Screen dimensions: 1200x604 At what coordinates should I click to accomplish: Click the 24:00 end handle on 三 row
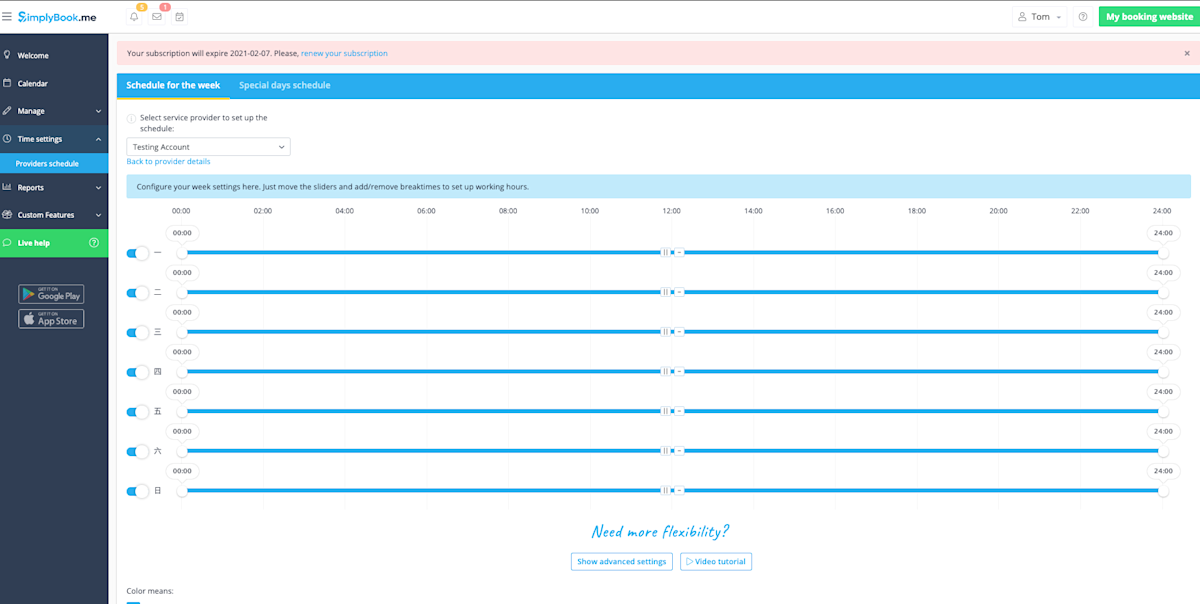tap(1163, 331)
